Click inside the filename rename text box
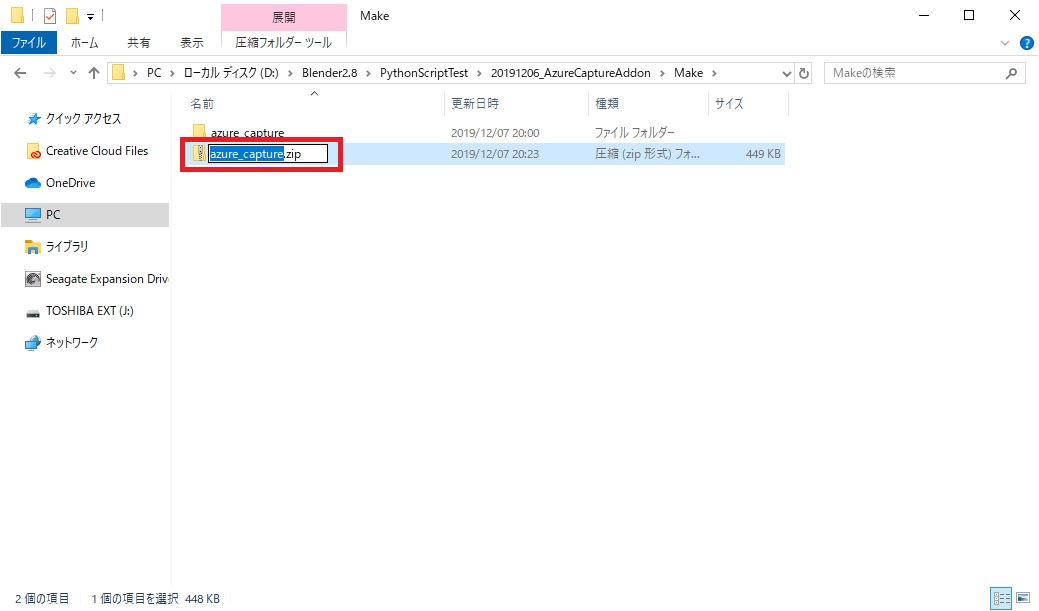The width and height of the screenshot is (1039, 611). click(x=265, y=153)
